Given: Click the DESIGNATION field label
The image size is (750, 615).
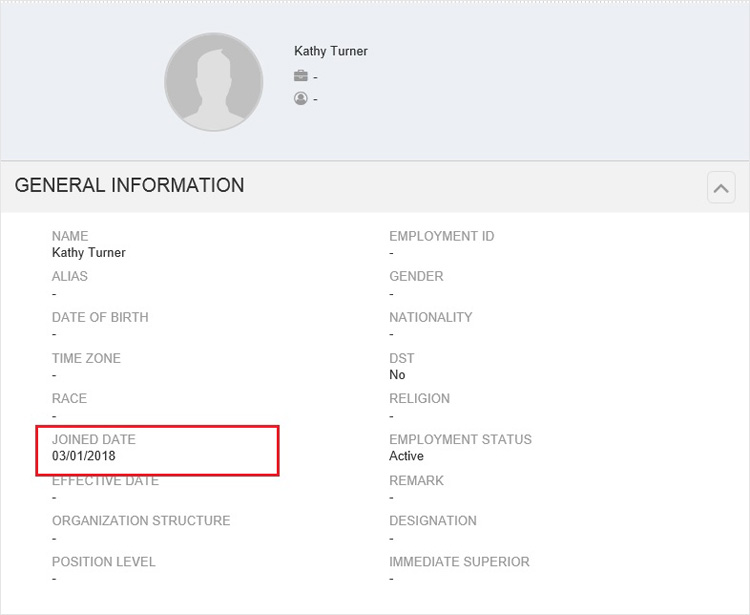Looking at the screenshot, I should pos(433,521).
